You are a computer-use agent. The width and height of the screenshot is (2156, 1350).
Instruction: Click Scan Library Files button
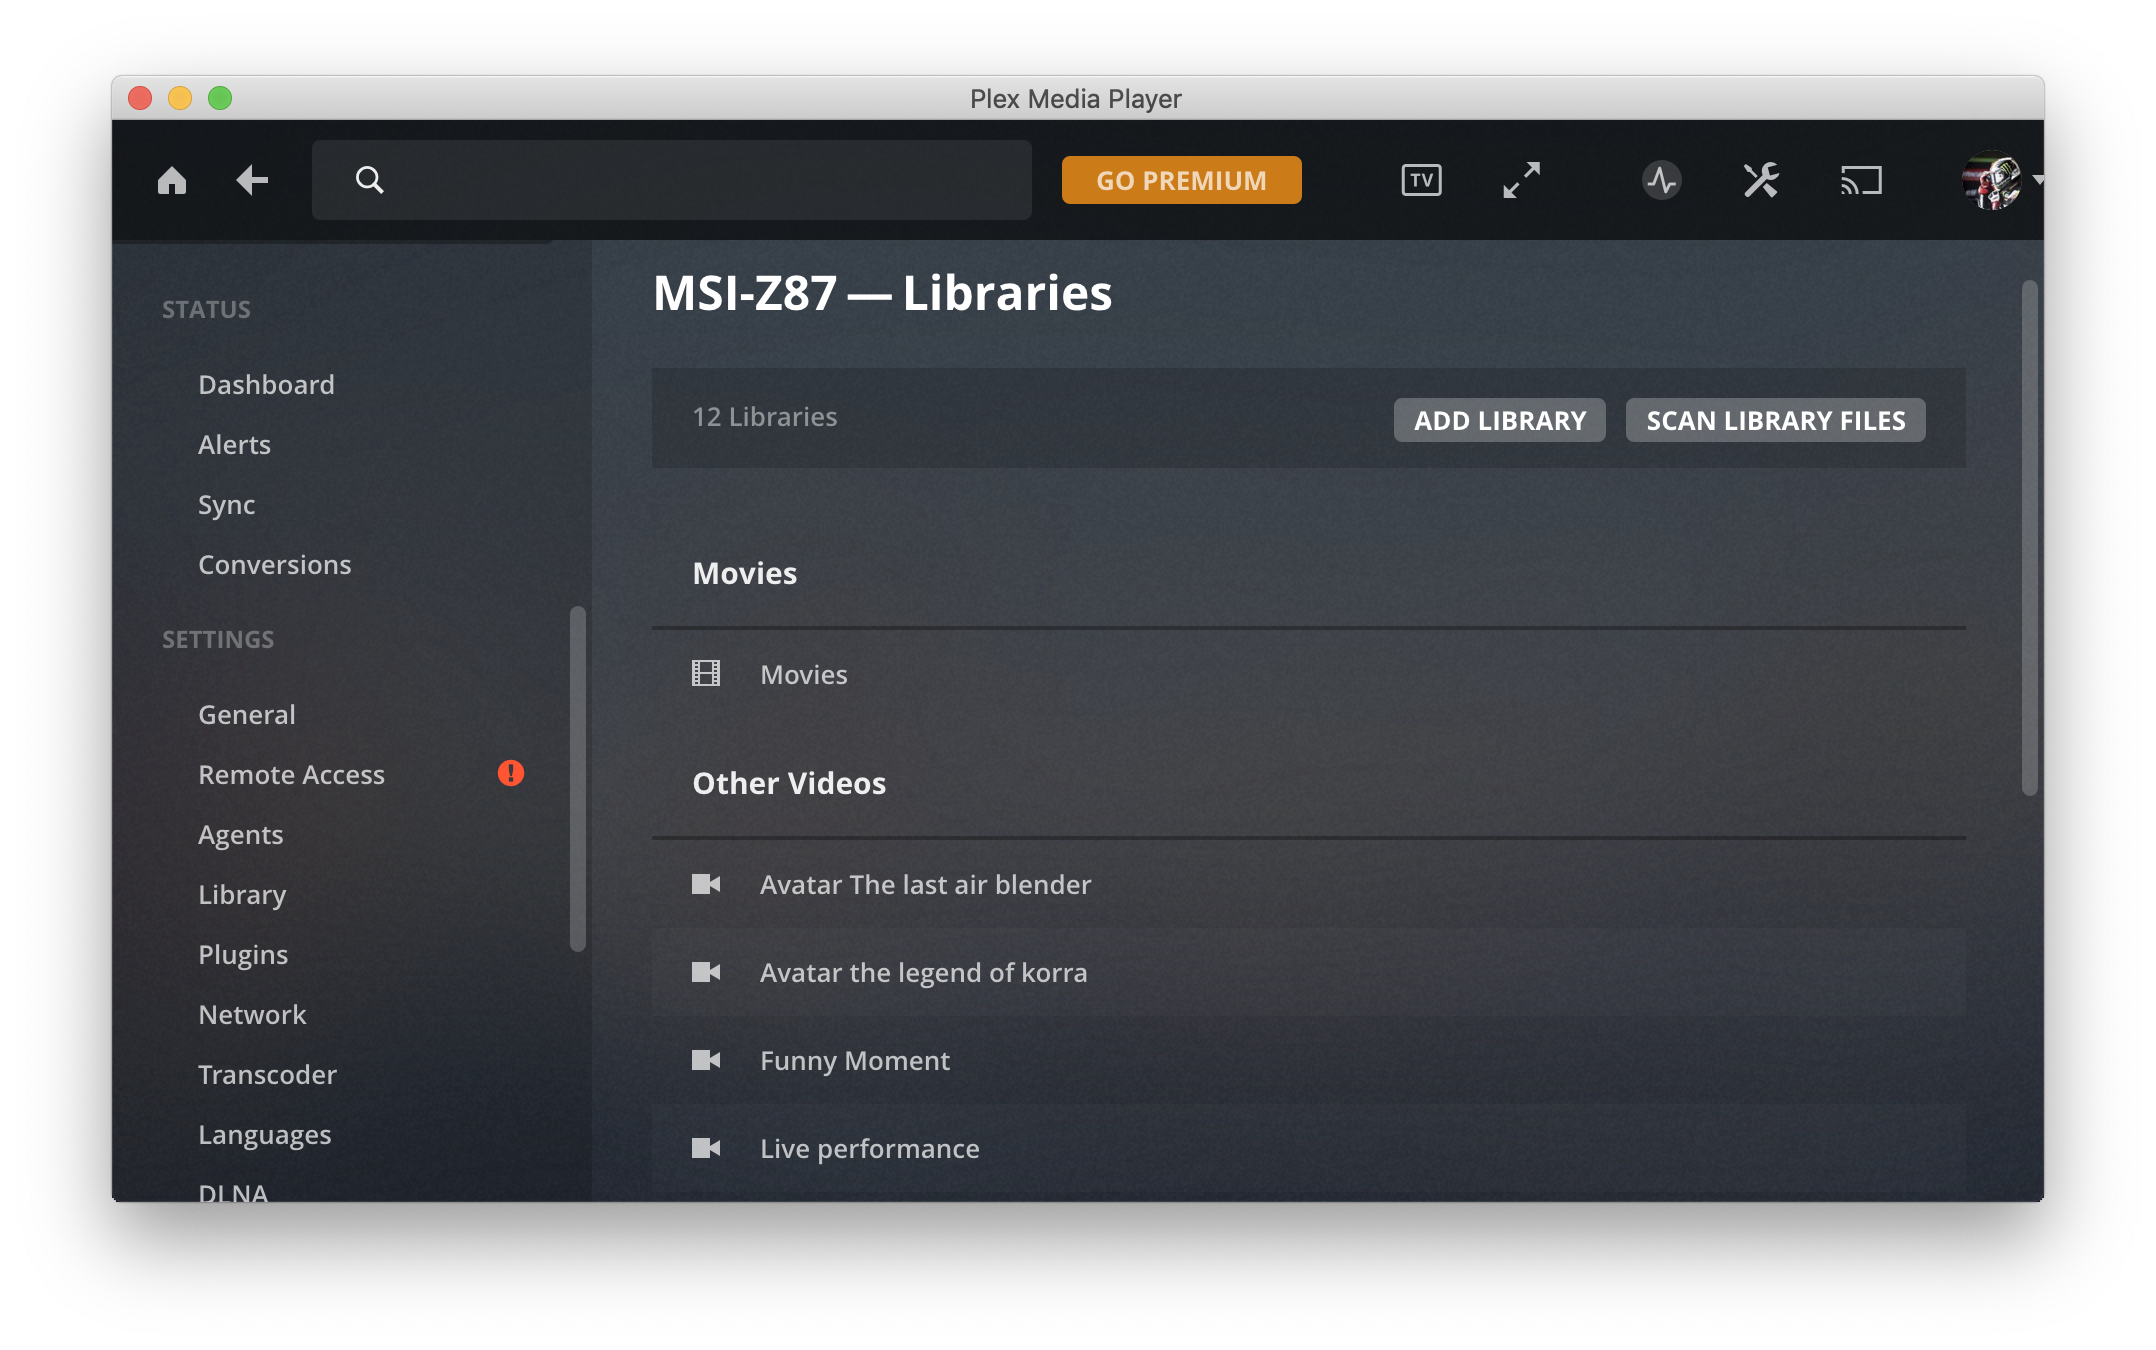coord(1775,420)
